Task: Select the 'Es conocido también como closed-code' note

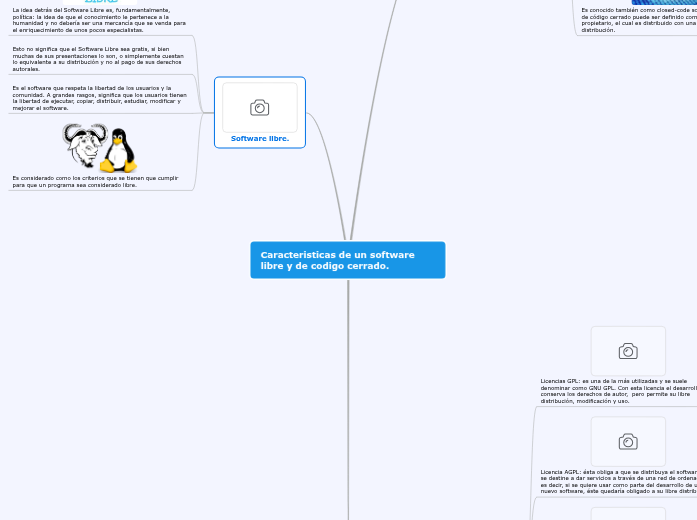Action: [639, 20]
